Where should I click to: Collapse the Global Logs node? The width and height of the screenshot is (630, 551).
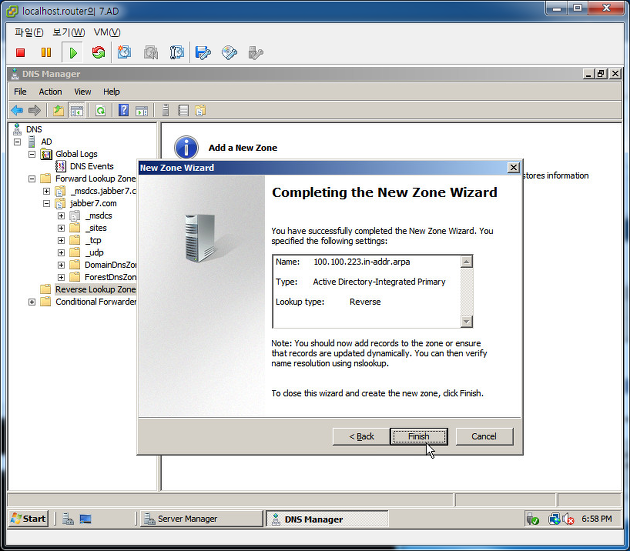coord(32,154)
